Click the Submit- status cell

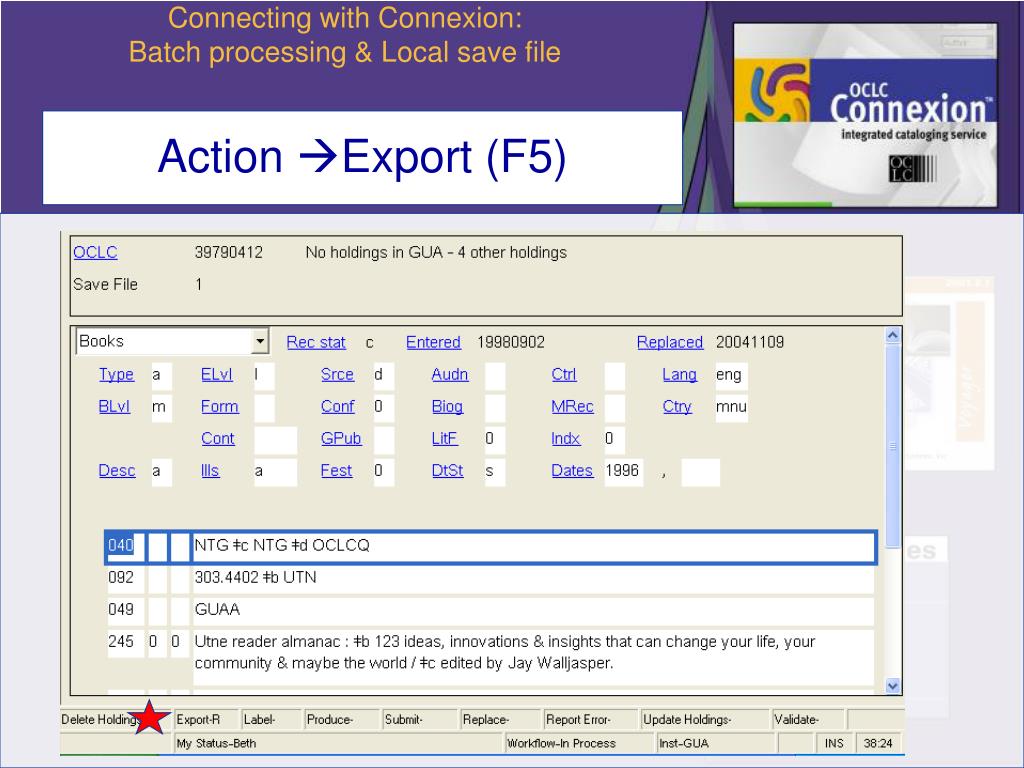pos(420,719)
